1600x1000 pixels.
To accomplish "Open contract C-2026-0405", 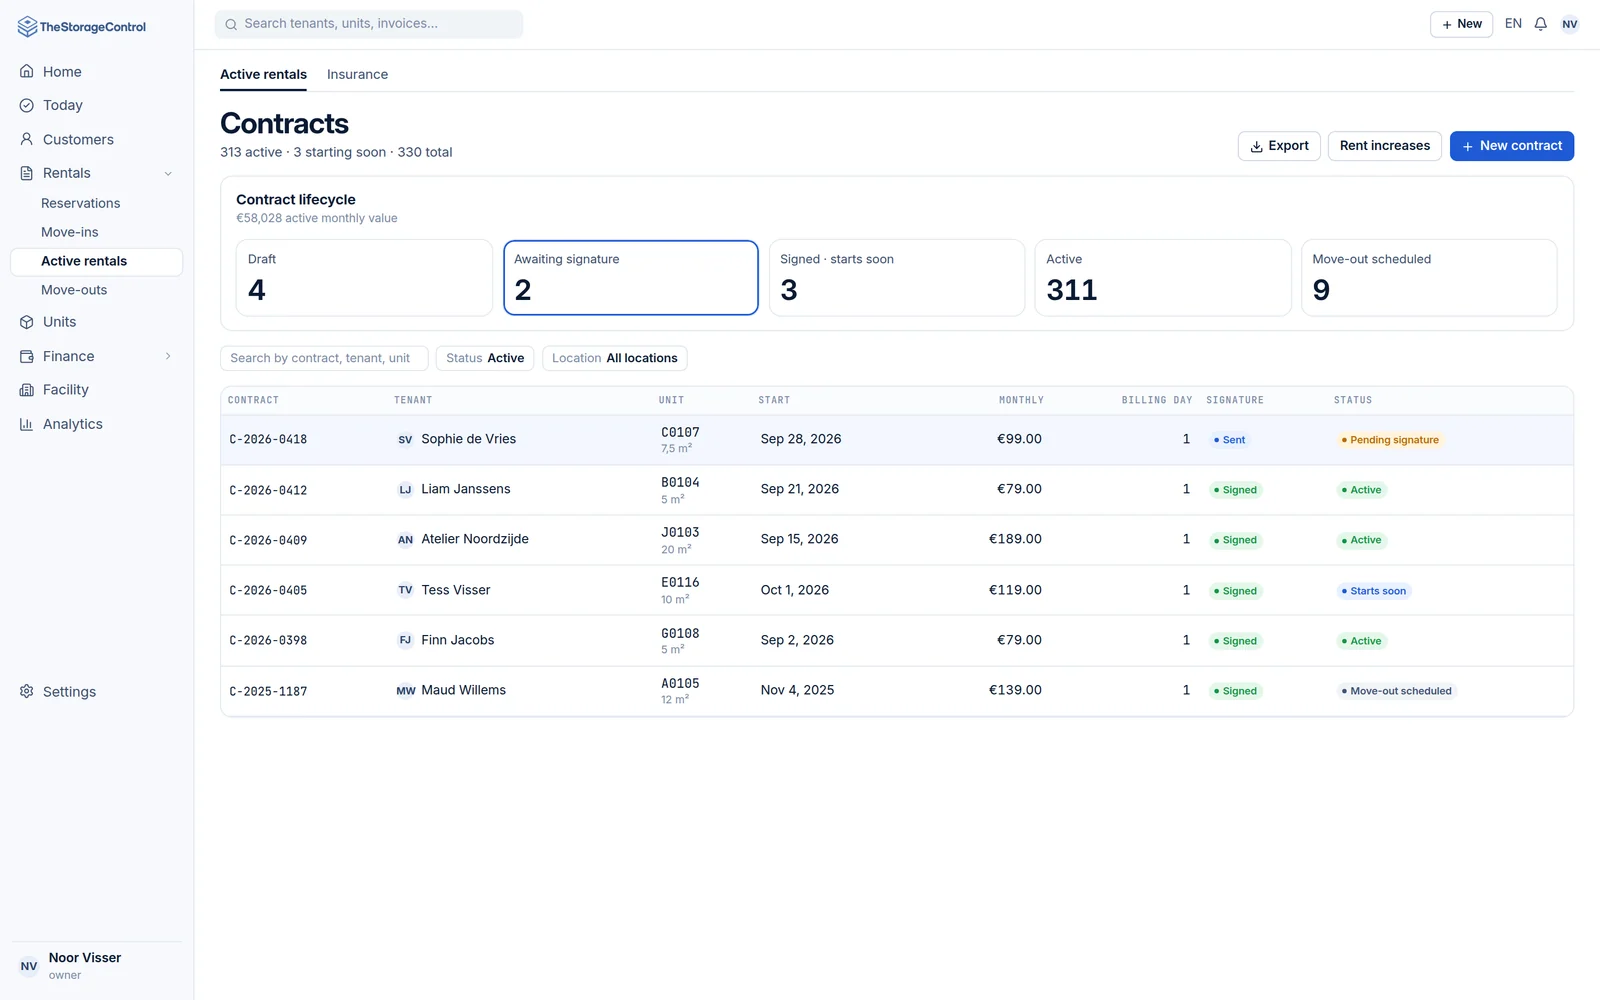I will click(x=268, y=591).
